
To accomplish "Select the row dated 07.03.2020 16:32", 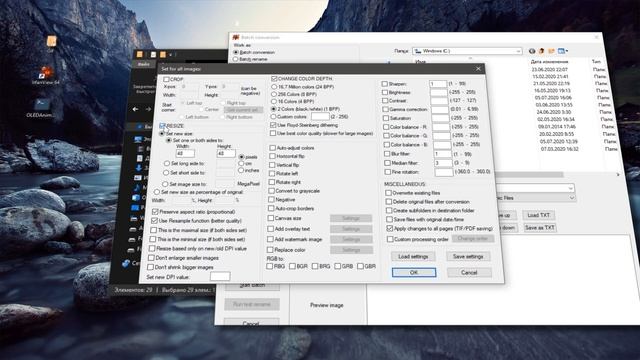I will coord(560,149).
